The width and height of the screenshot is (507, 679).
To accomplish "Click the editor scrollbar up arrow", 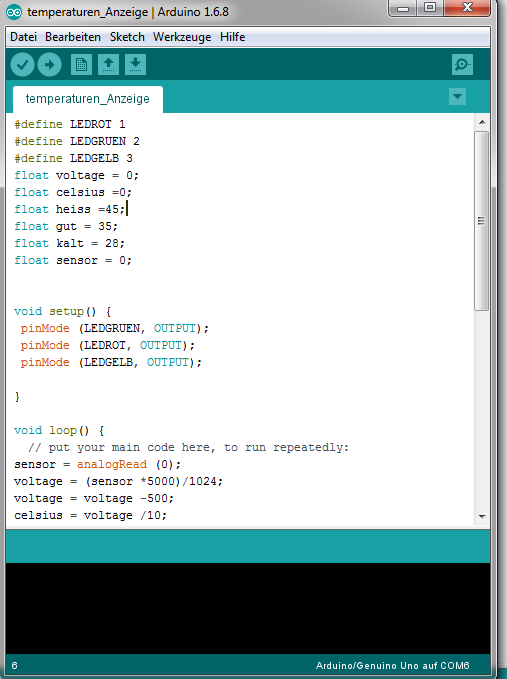I will [x=482, y=123].
